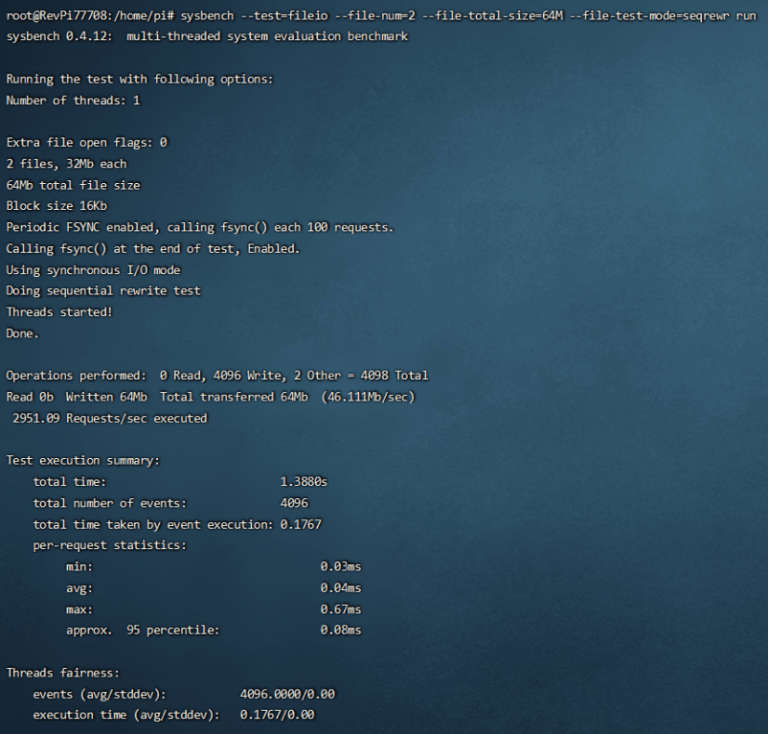
Task: Click the 'Block size 16Kb' line
Action: click(x=56, y=206)
